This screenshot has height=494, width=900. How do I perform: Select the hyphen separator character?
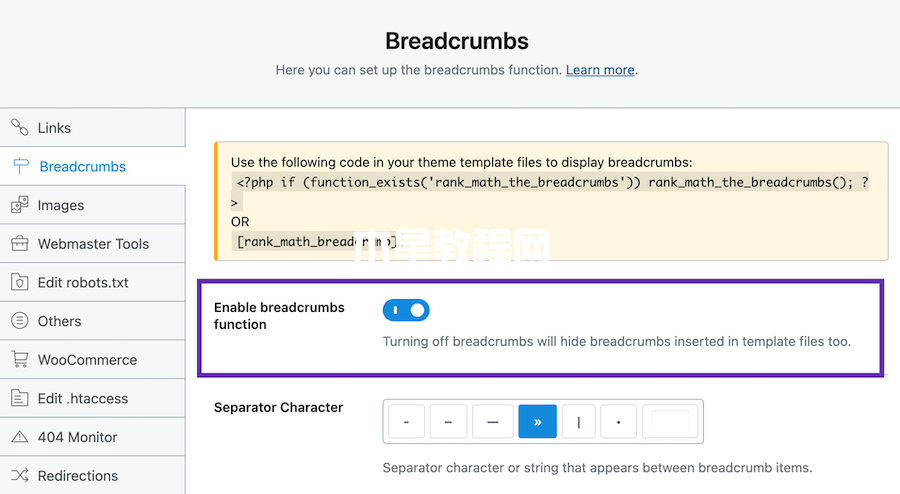coord(406,422)
